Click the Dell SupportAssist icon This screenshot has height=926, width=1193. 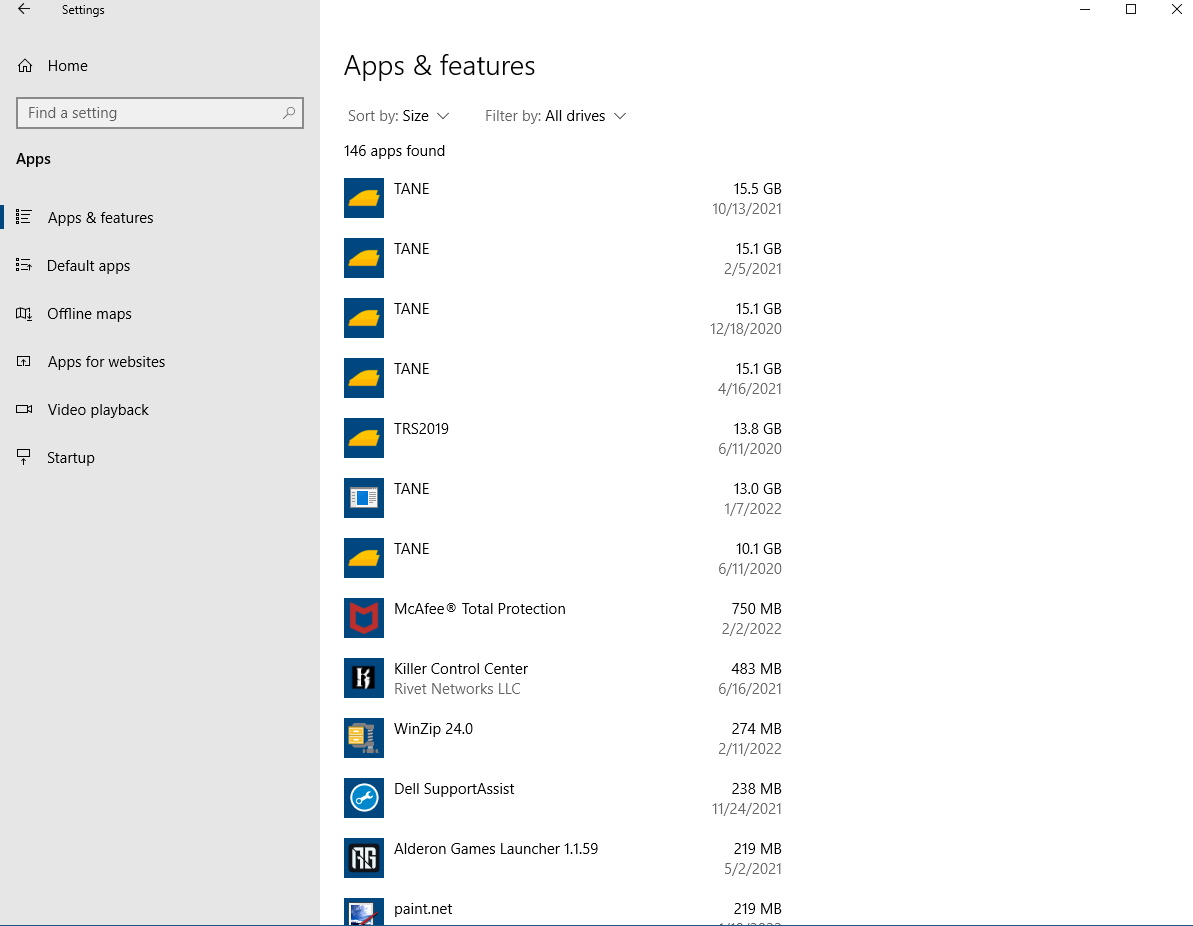364,799
